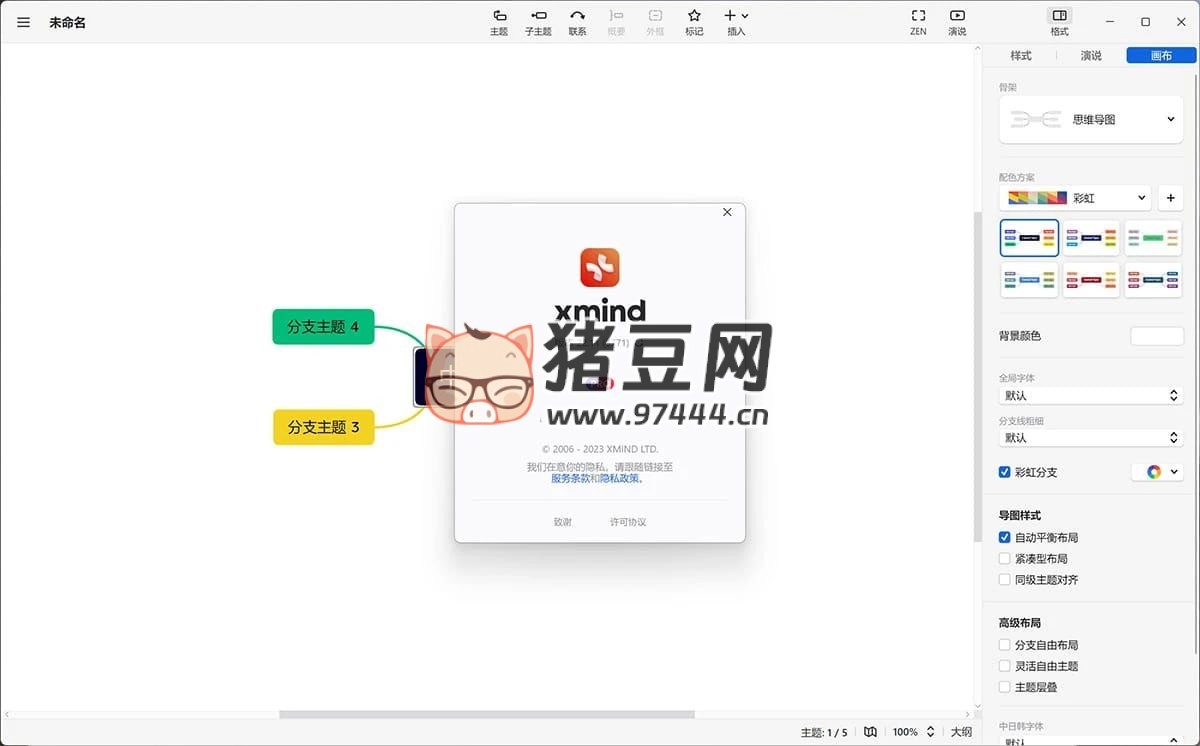Open the 彩虹 color scheme dropdown
This screenshot has width=1200, height=746.
click(x=1075, y=198)
